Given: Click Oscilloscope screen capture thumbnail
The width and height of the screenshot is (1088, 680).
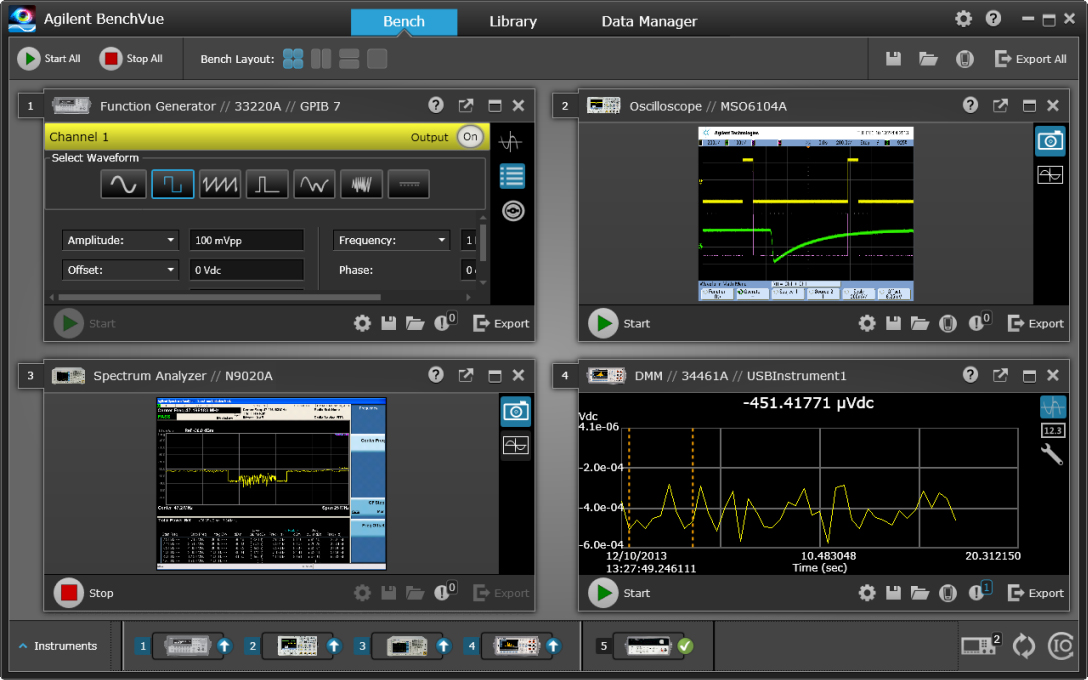Looking at the screenshot, I should (806, 214).
